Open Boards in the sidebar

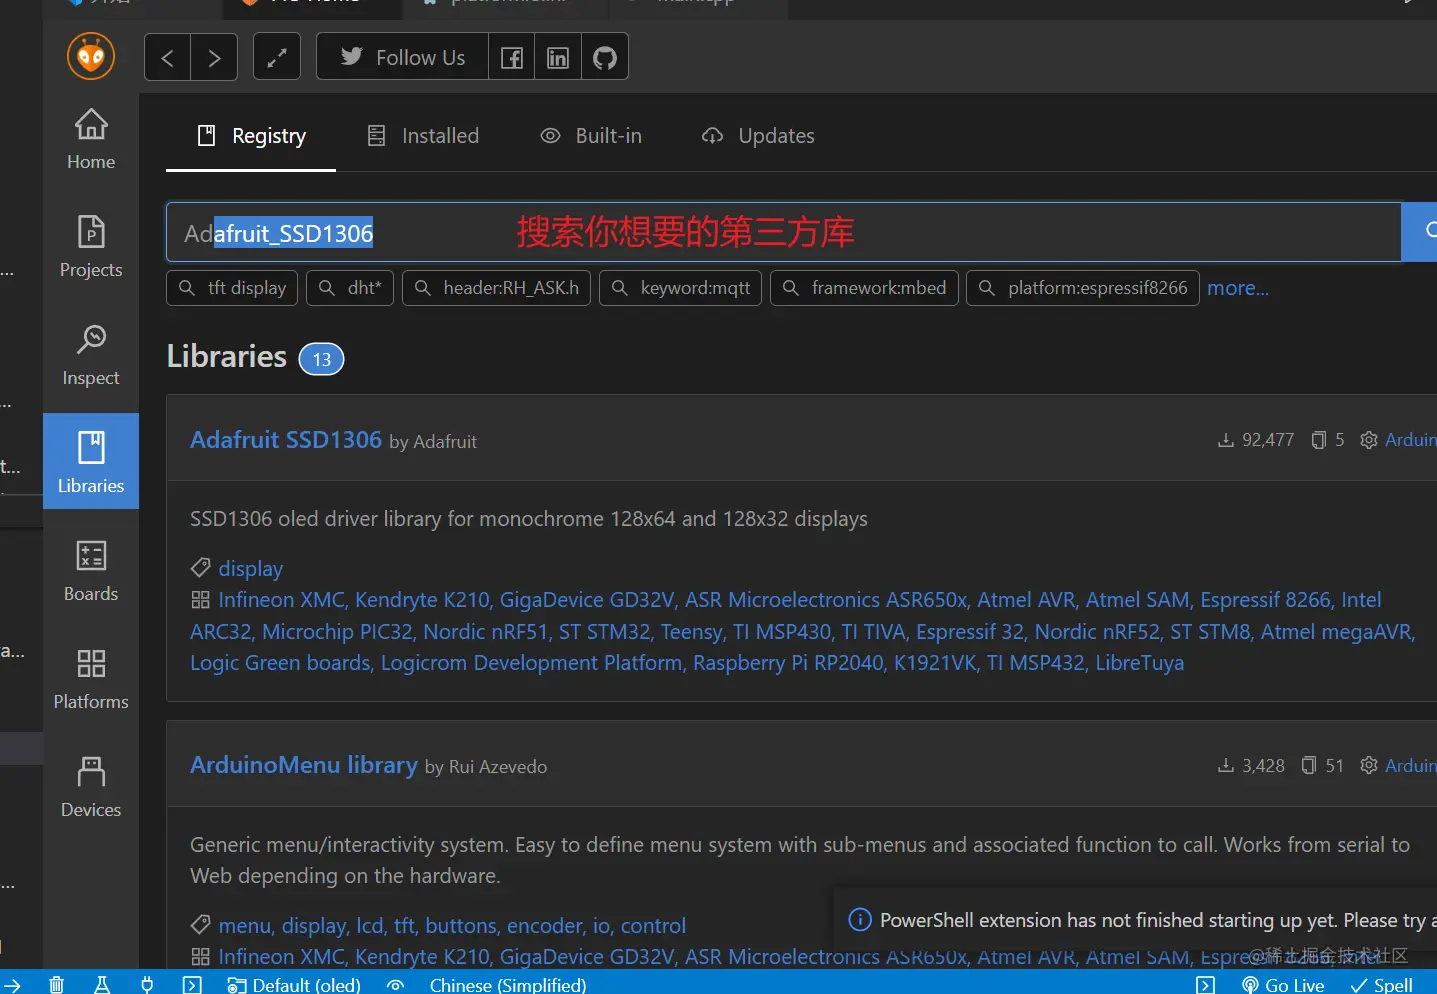[x=91, y=571]
